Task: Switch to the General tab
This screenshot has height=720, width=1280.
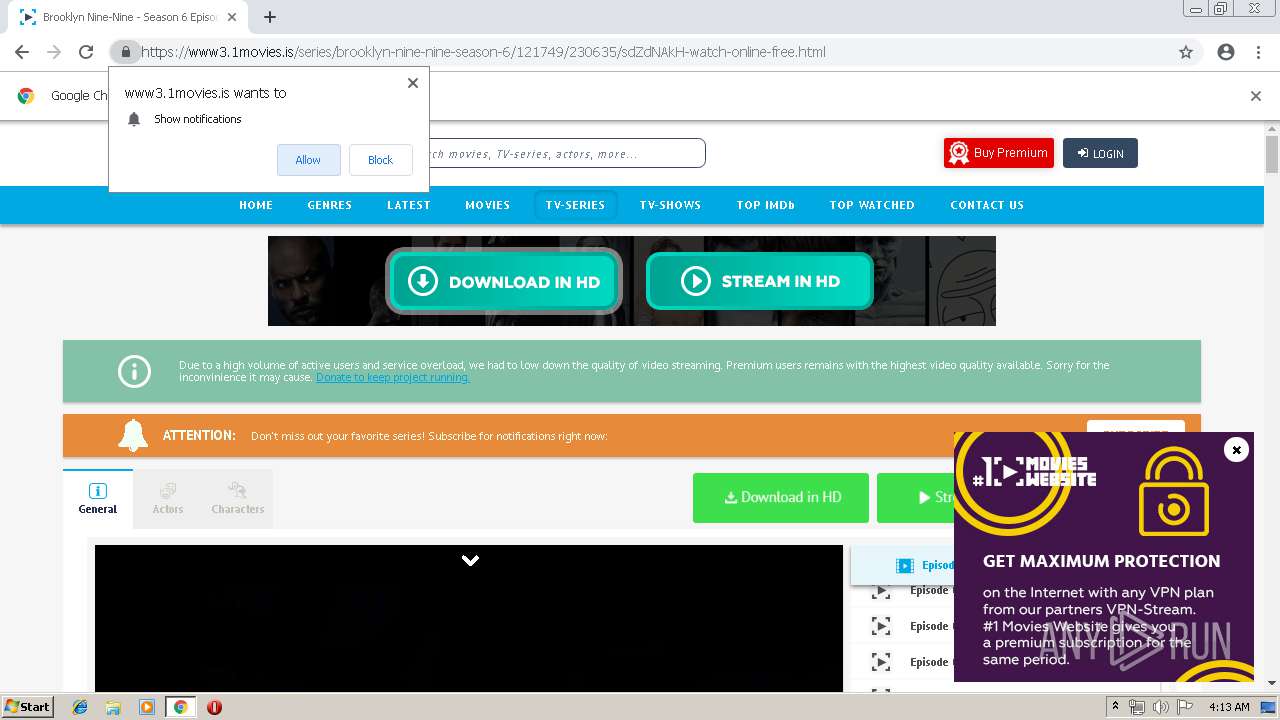Action: (98, 497)
